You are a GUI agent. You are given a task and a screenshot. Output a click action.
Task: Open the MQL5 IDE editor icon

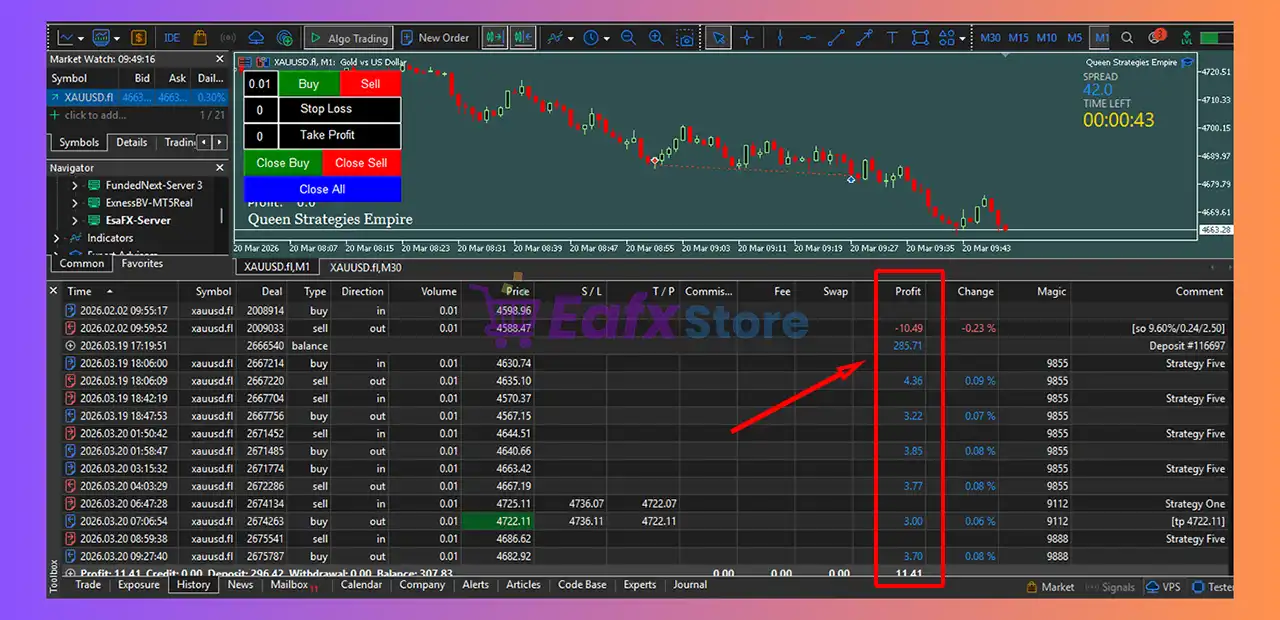pyautogui.click(x=172, y=38)
